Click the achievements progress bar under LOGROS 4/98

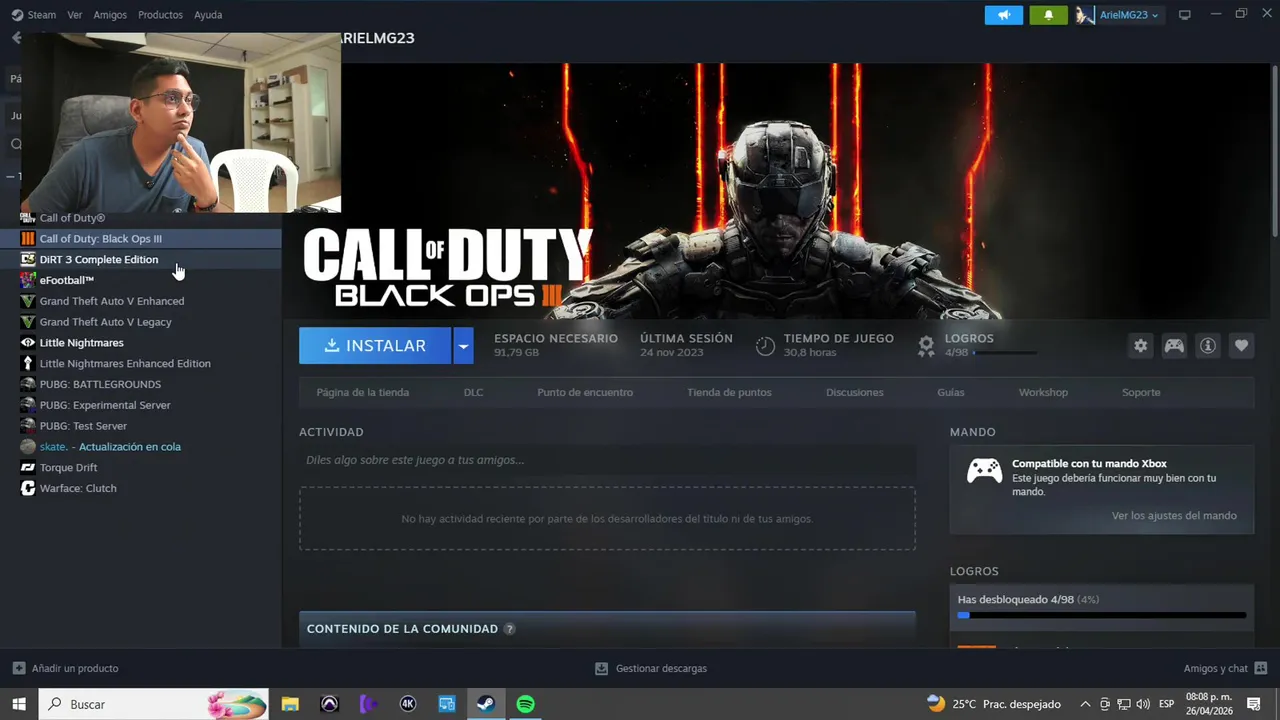[1004, 353]
